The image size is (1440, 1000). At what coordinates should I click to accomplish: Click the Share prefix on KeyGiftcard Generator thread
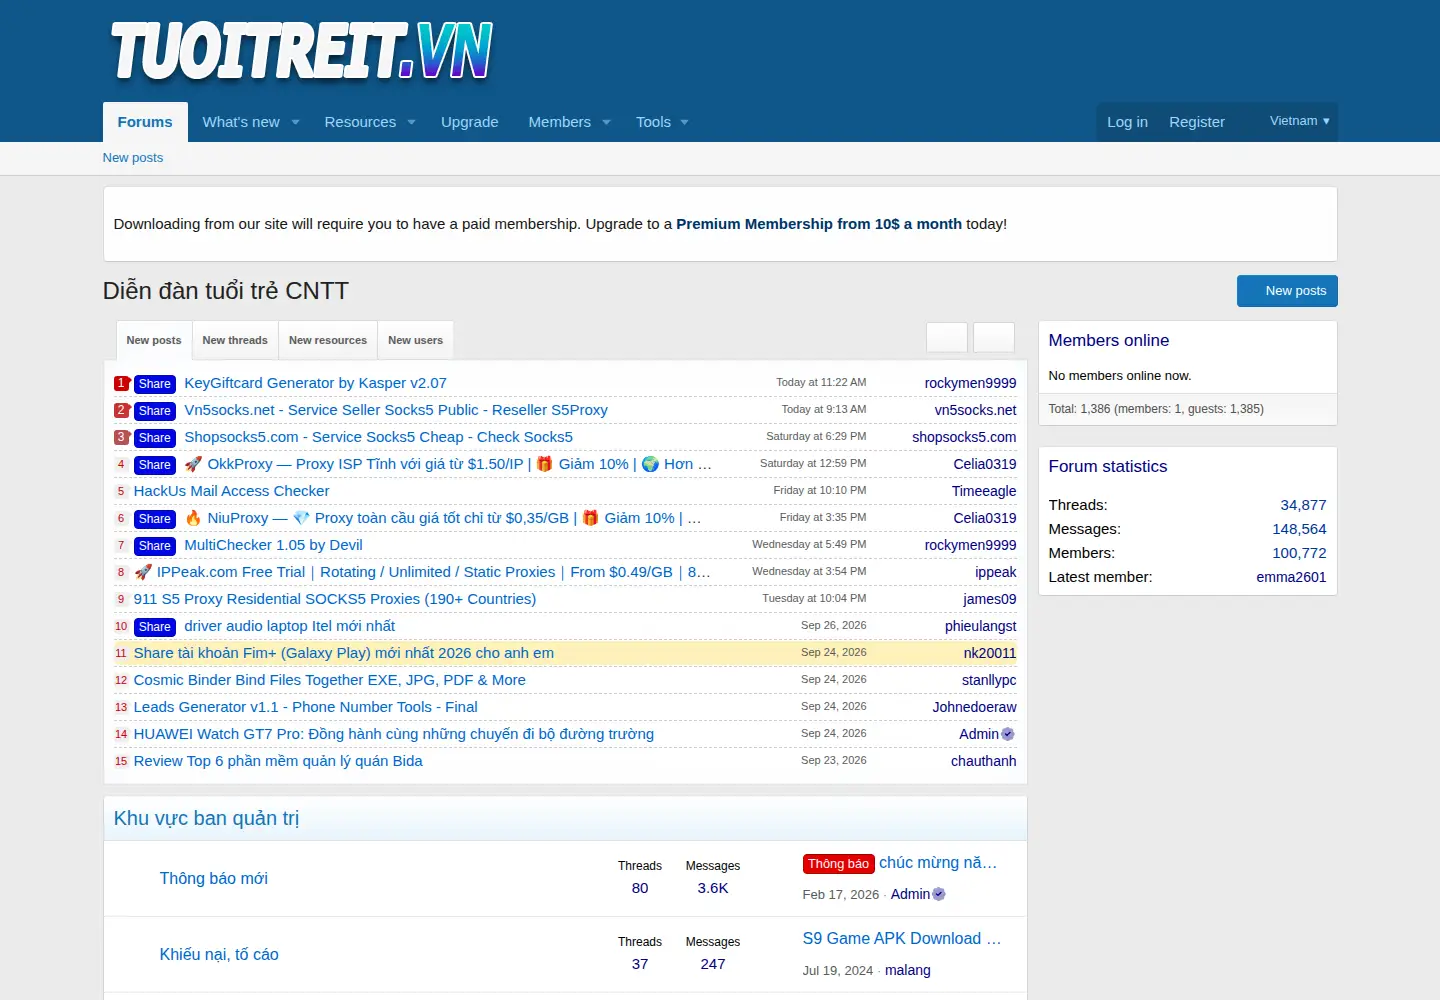155,384
